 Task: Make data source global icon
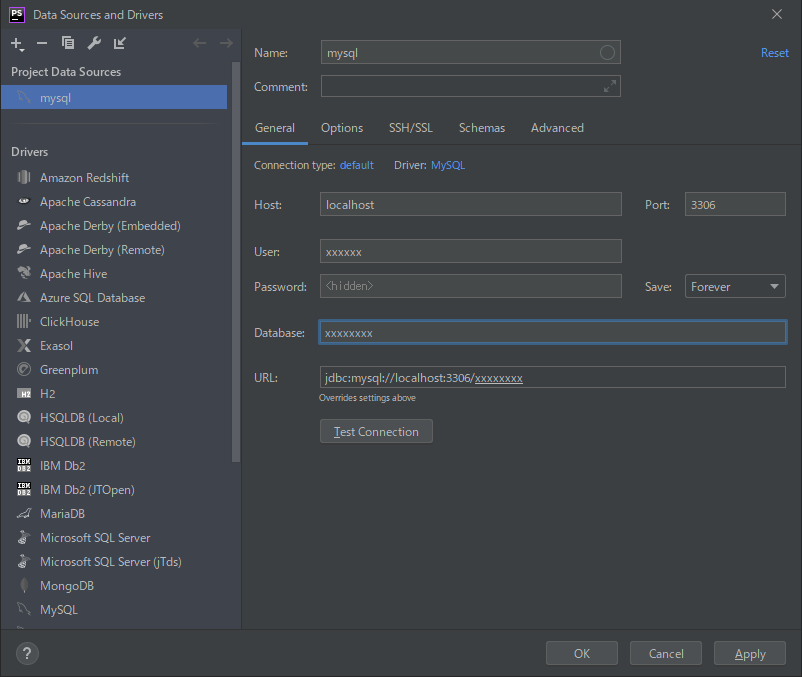point(119,43)
